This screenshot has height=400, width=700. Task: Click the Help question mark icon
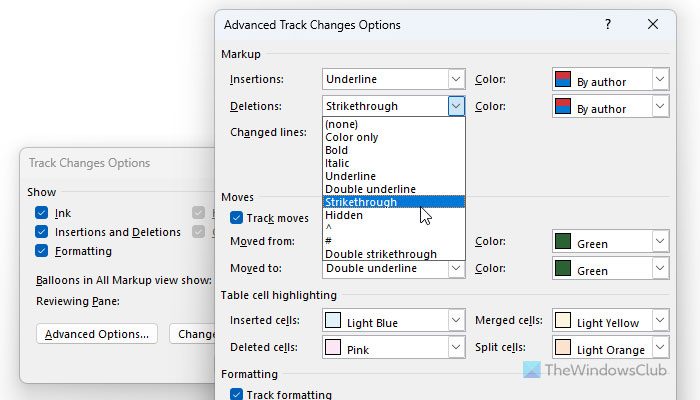click(x=607, y=24)
